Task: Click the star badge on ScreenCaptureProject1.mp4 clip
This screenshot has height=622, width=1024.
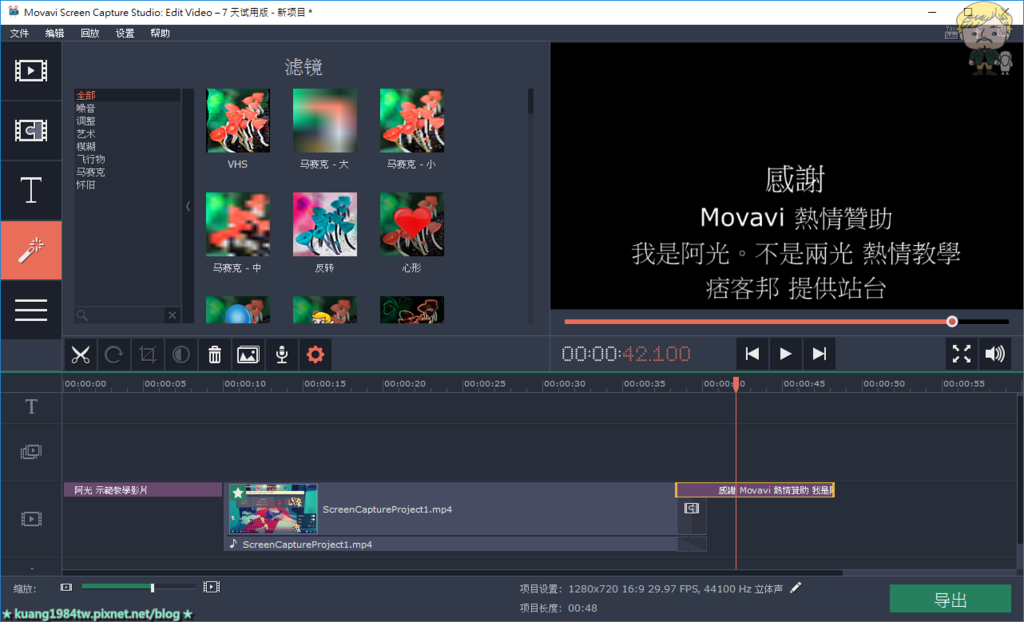Action: click(x=238, y=493)
